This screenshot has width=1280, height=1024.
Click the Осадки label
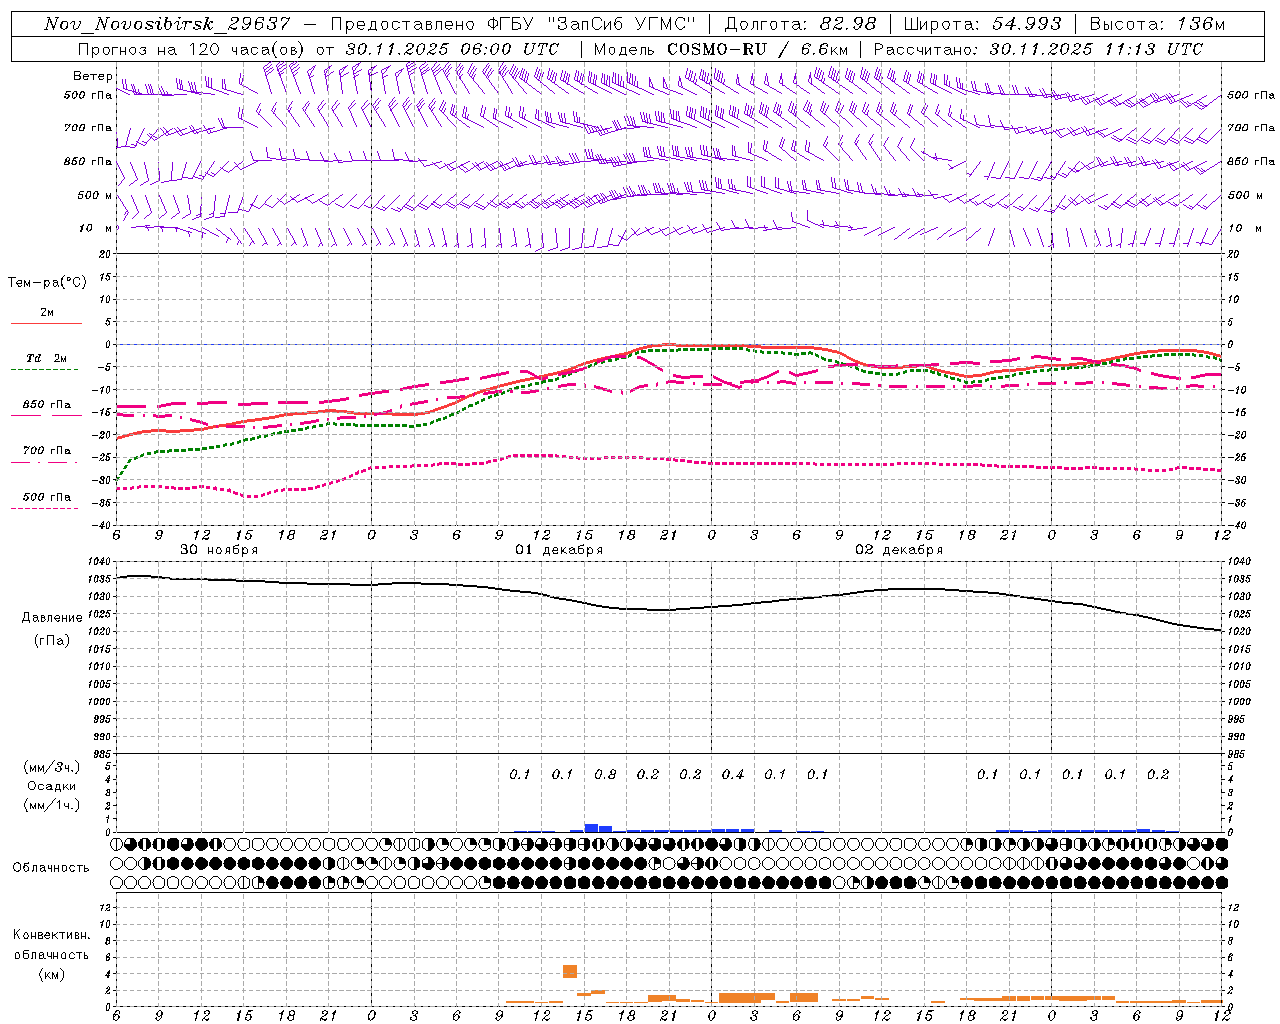tap(52, 786)
